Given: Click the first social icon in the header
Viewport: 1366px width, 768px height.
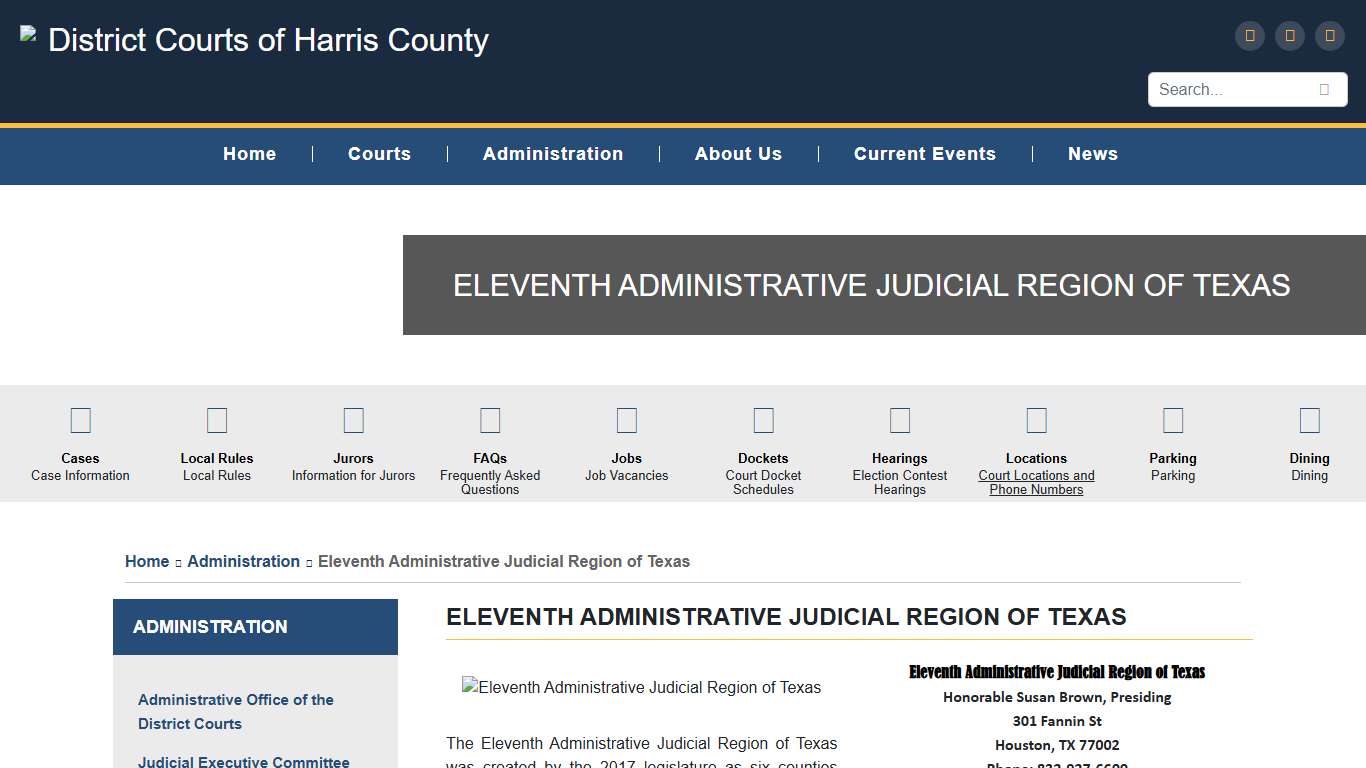Looking at the screenshot, I should [x=1250, y=36].
